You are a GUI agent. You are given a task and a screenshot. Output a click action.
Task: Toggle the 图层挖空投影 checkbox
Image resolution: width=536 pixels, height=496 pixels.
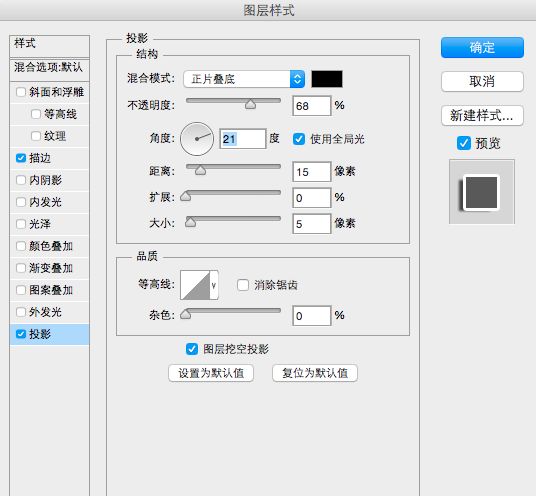point(192,349)
